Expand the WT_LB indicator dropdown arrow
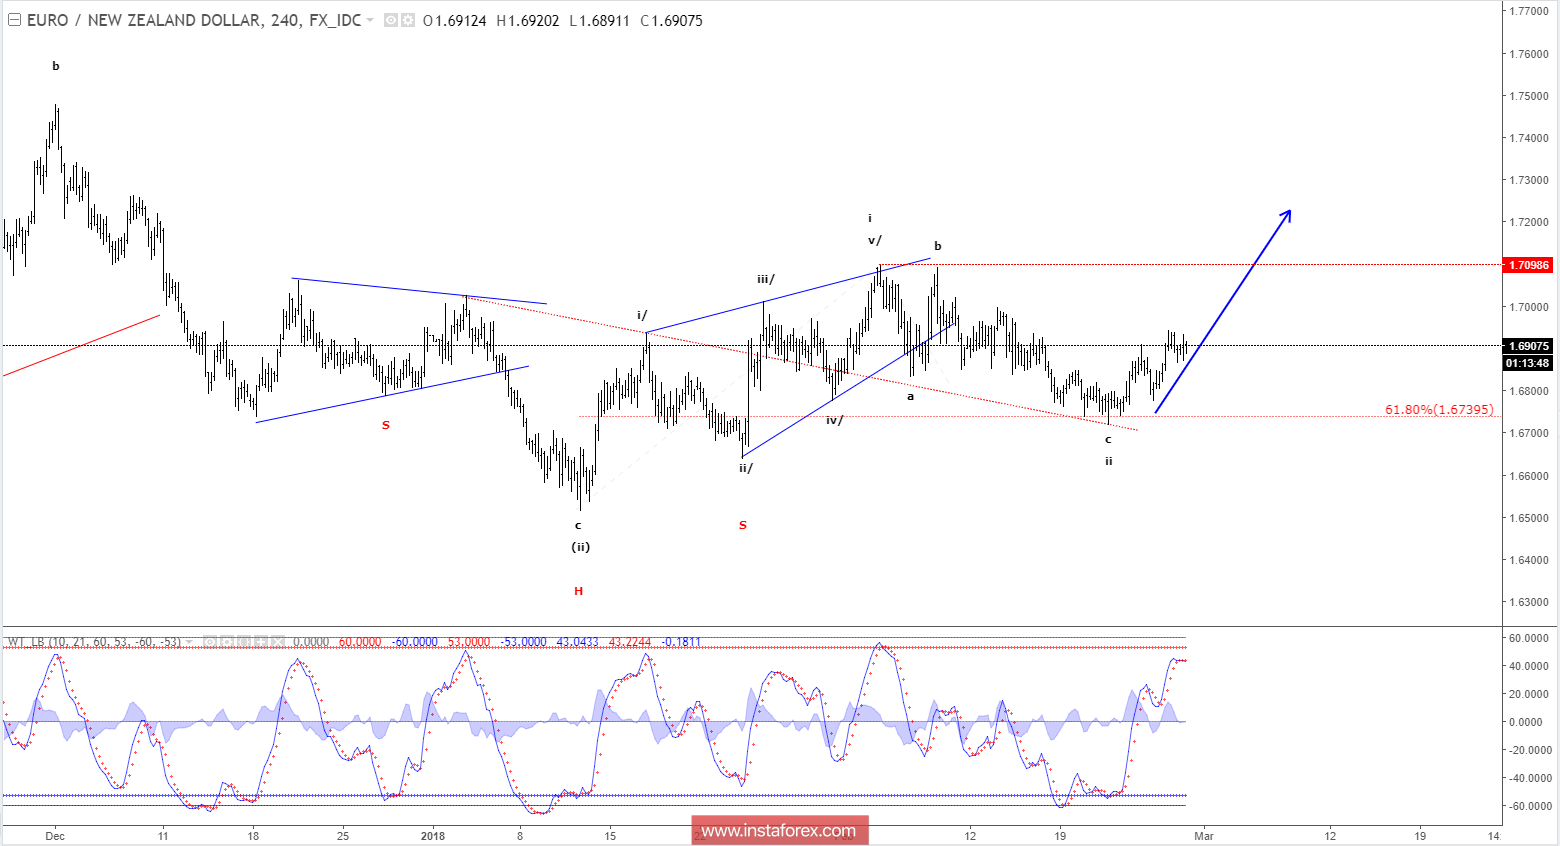The height and width of the screenshot is (846, 1560). point(189,641)
